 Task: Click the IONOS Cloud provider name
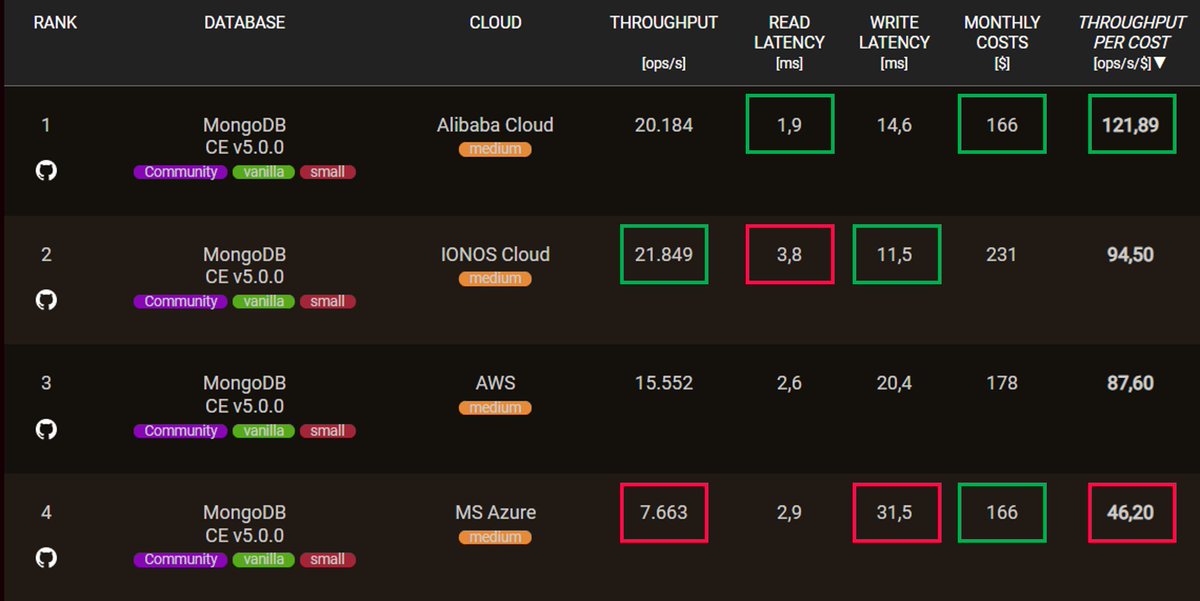[495, 254]
